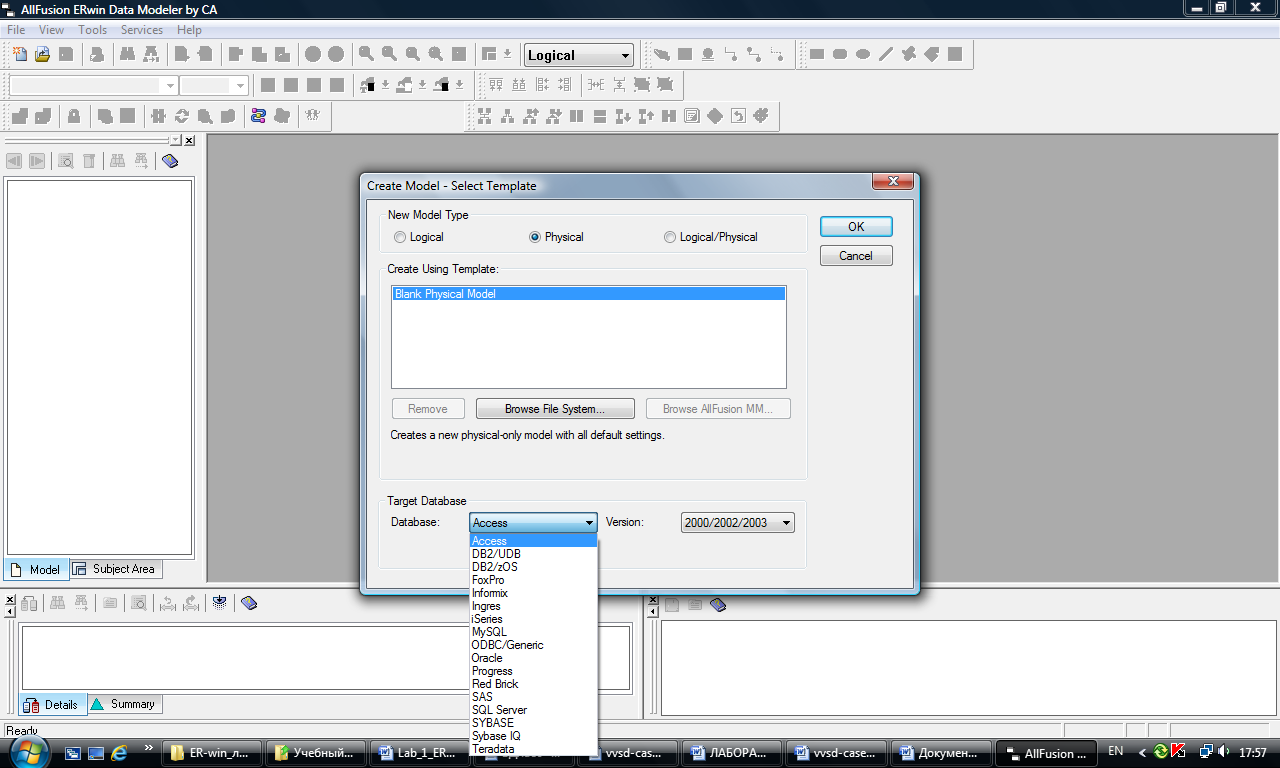Switch to the Summary tab
The image size is (1280, 768).
(124, 704)
